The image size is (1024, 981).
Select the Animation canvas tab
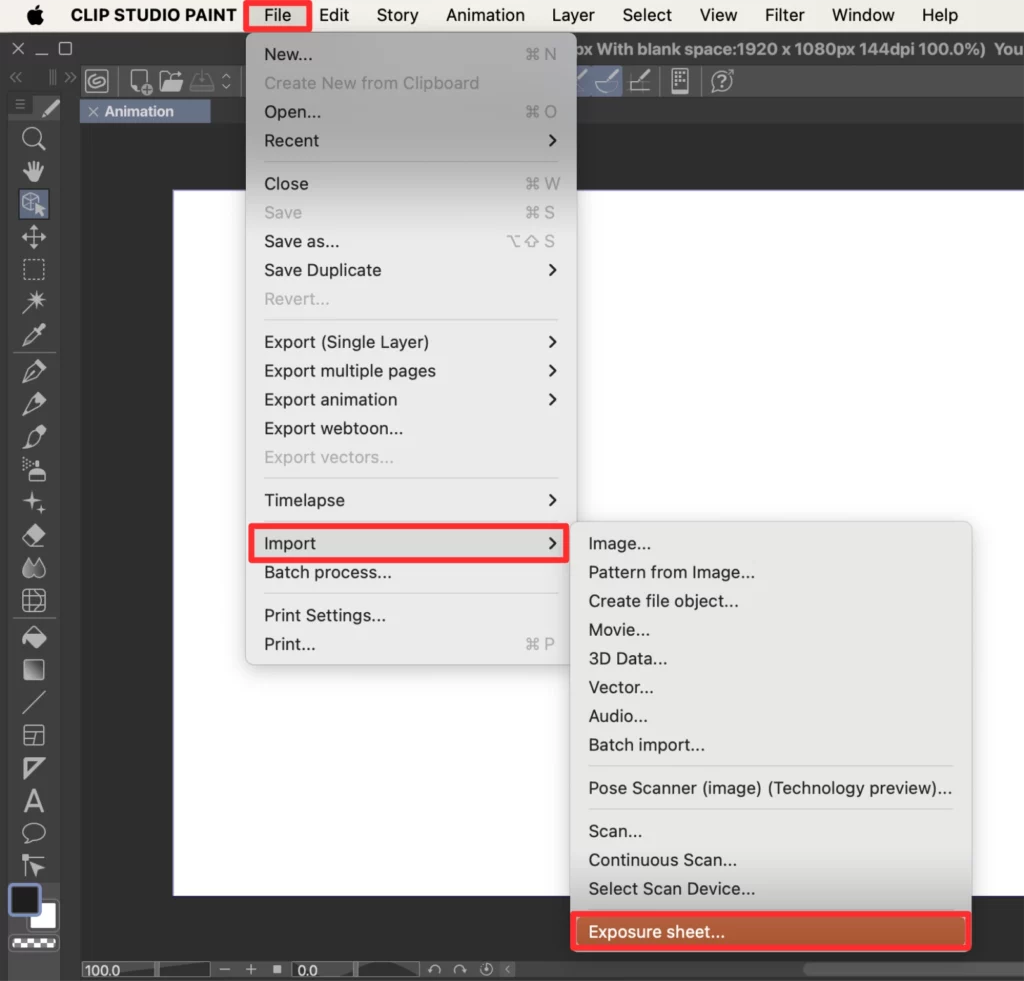(x=145, y=111)
